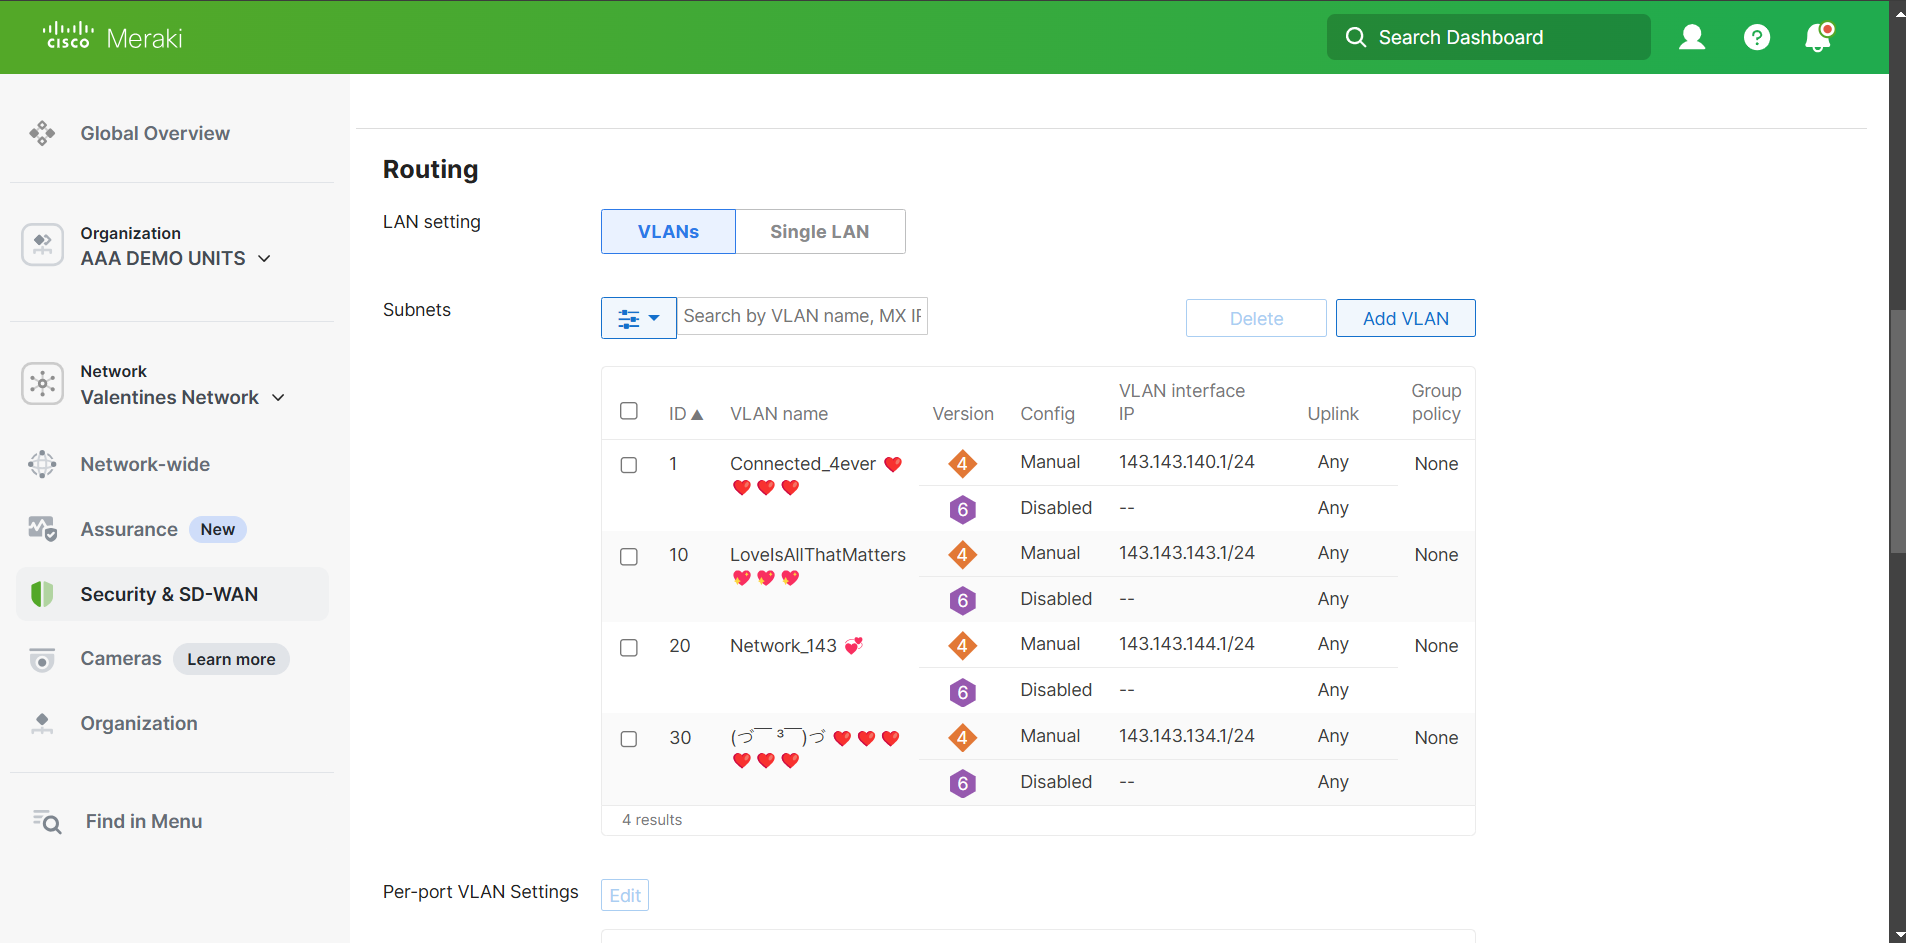Click the Cisco Meraki logo

coord(110,37)
